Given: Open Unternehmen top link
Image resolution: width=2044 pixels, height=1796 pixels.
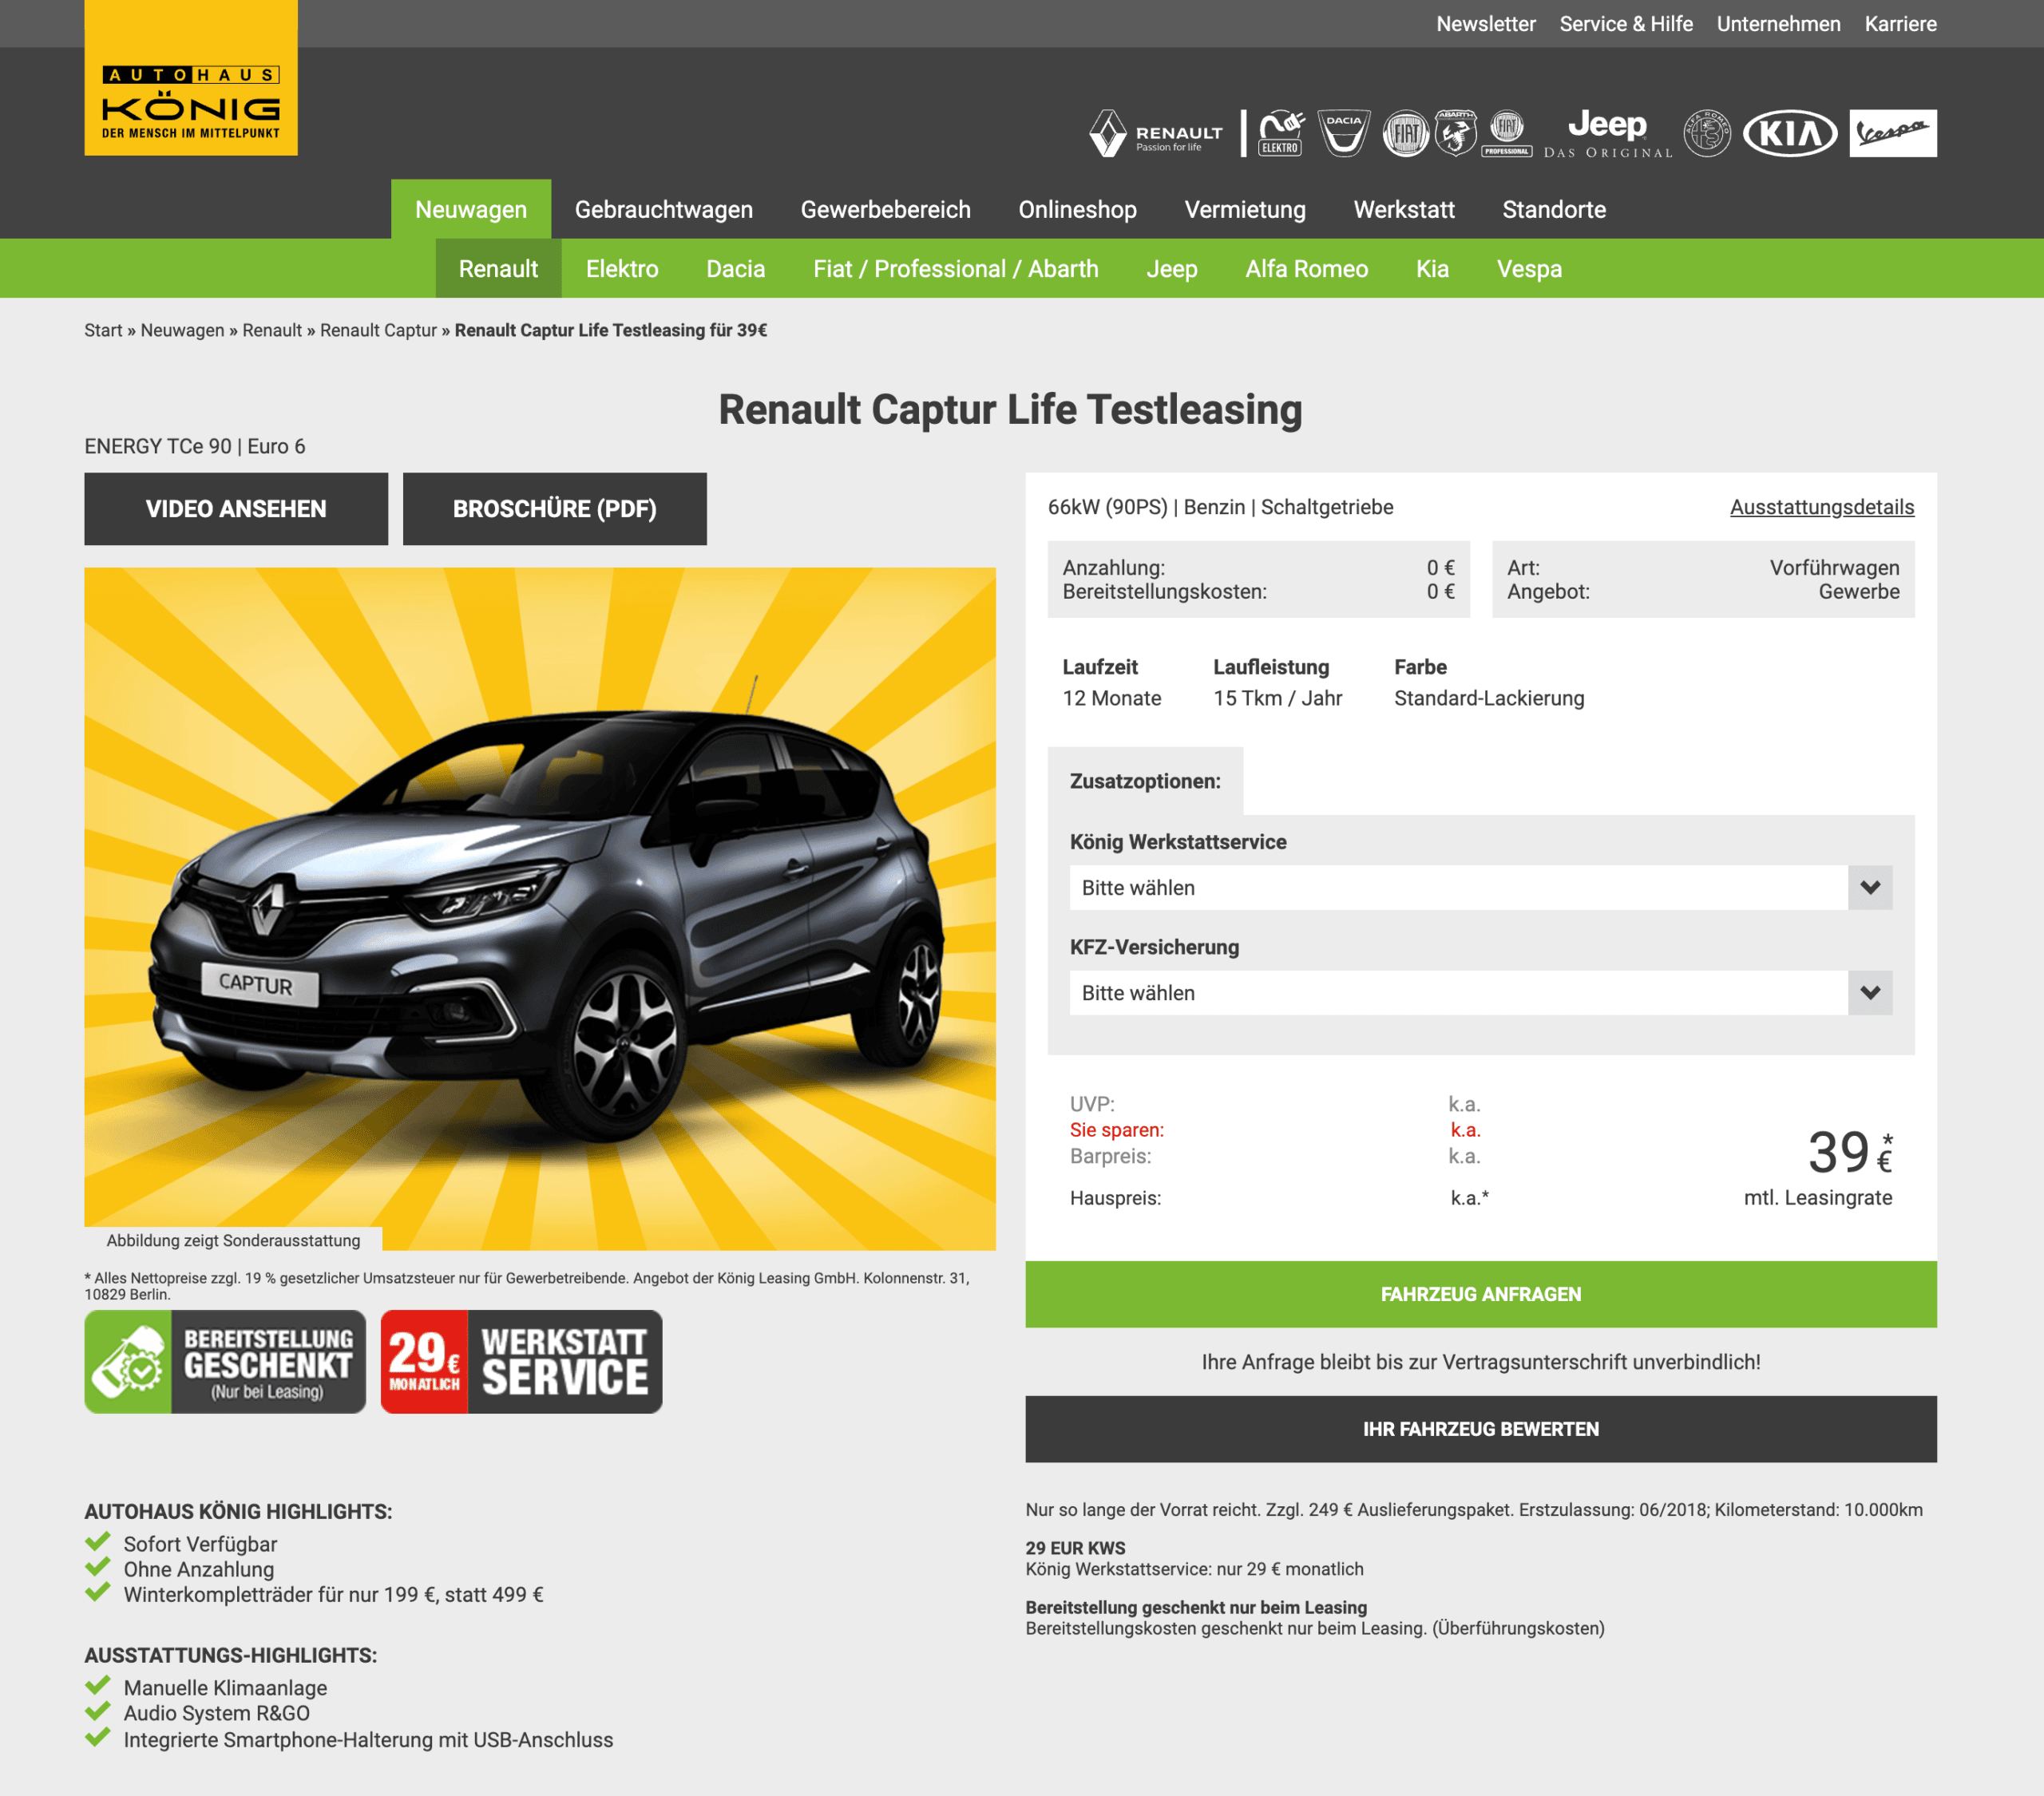Looking at the screenshot, I should click(x=1778, y=24).
